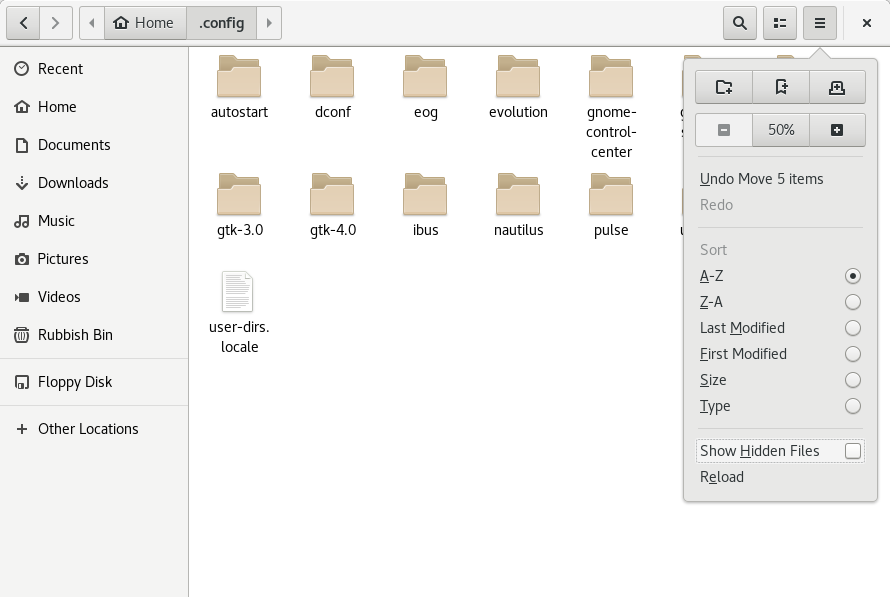Click the path bar left arrow
890x597 pixels.
click(x=92, y=22)
